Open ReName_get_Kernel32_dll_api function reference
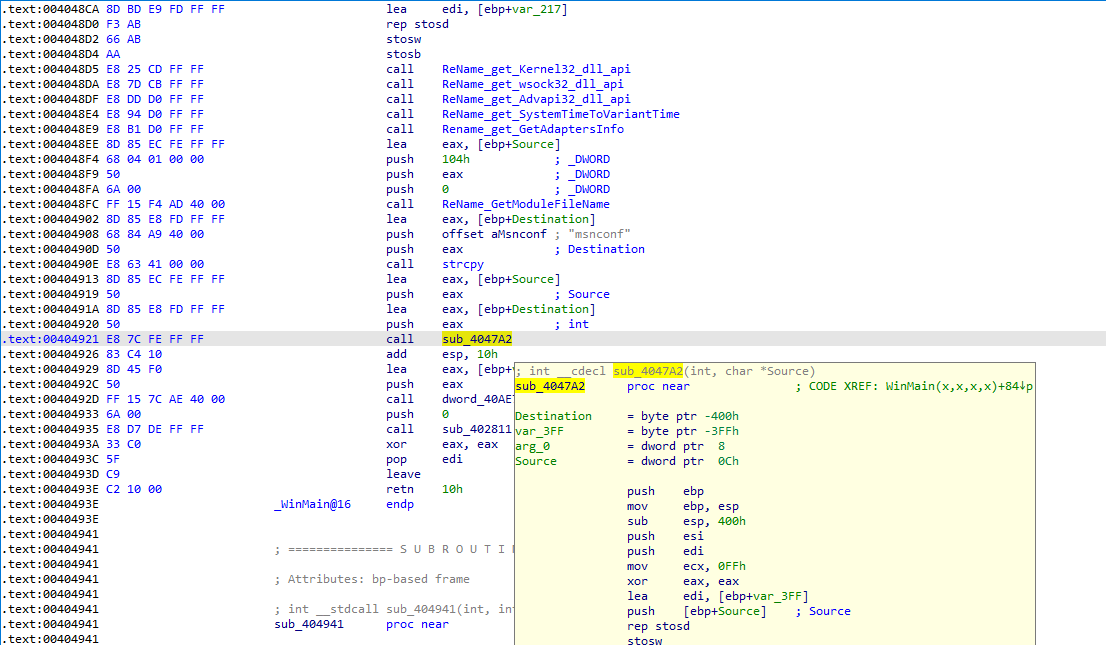This screenshot has width=1106, height=645. pos(536,69)
